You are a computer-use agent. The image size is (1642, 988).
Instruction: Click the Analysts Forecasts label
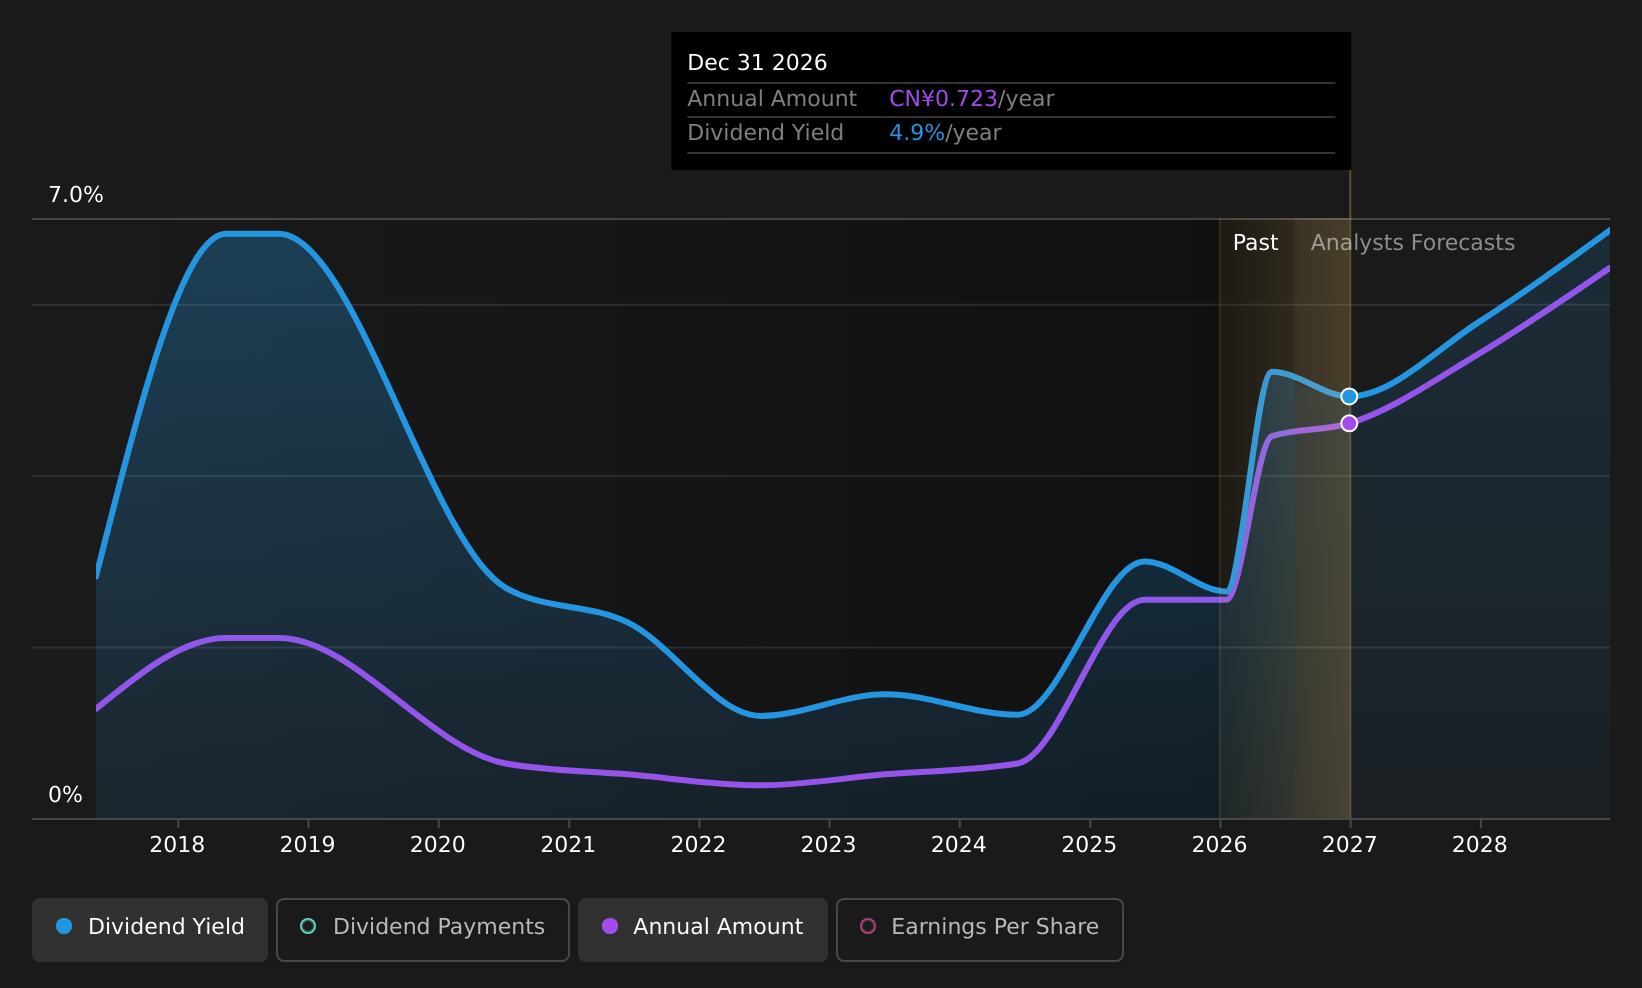tap(1413, 243)
